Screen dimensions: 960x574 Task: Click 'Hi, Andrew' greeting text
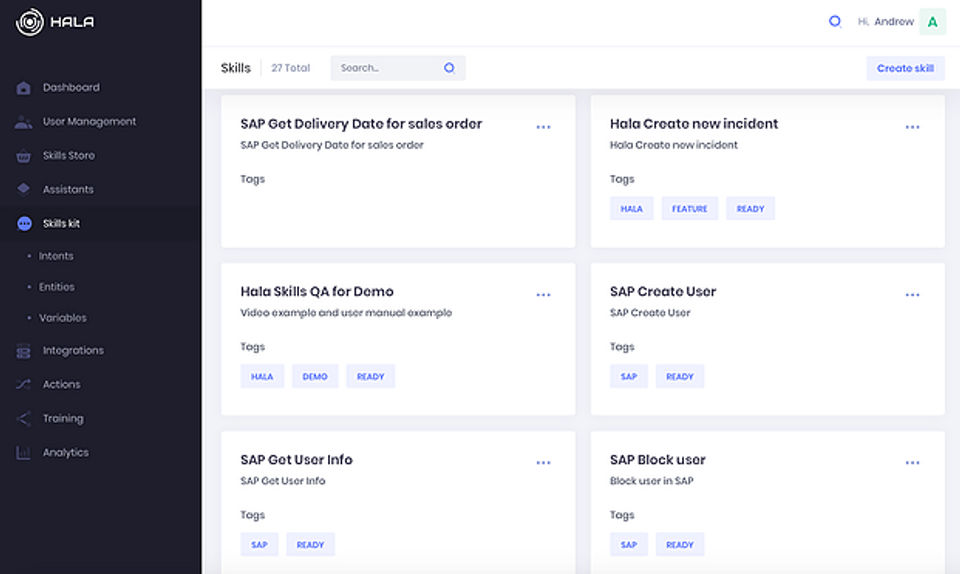point(885,21)
